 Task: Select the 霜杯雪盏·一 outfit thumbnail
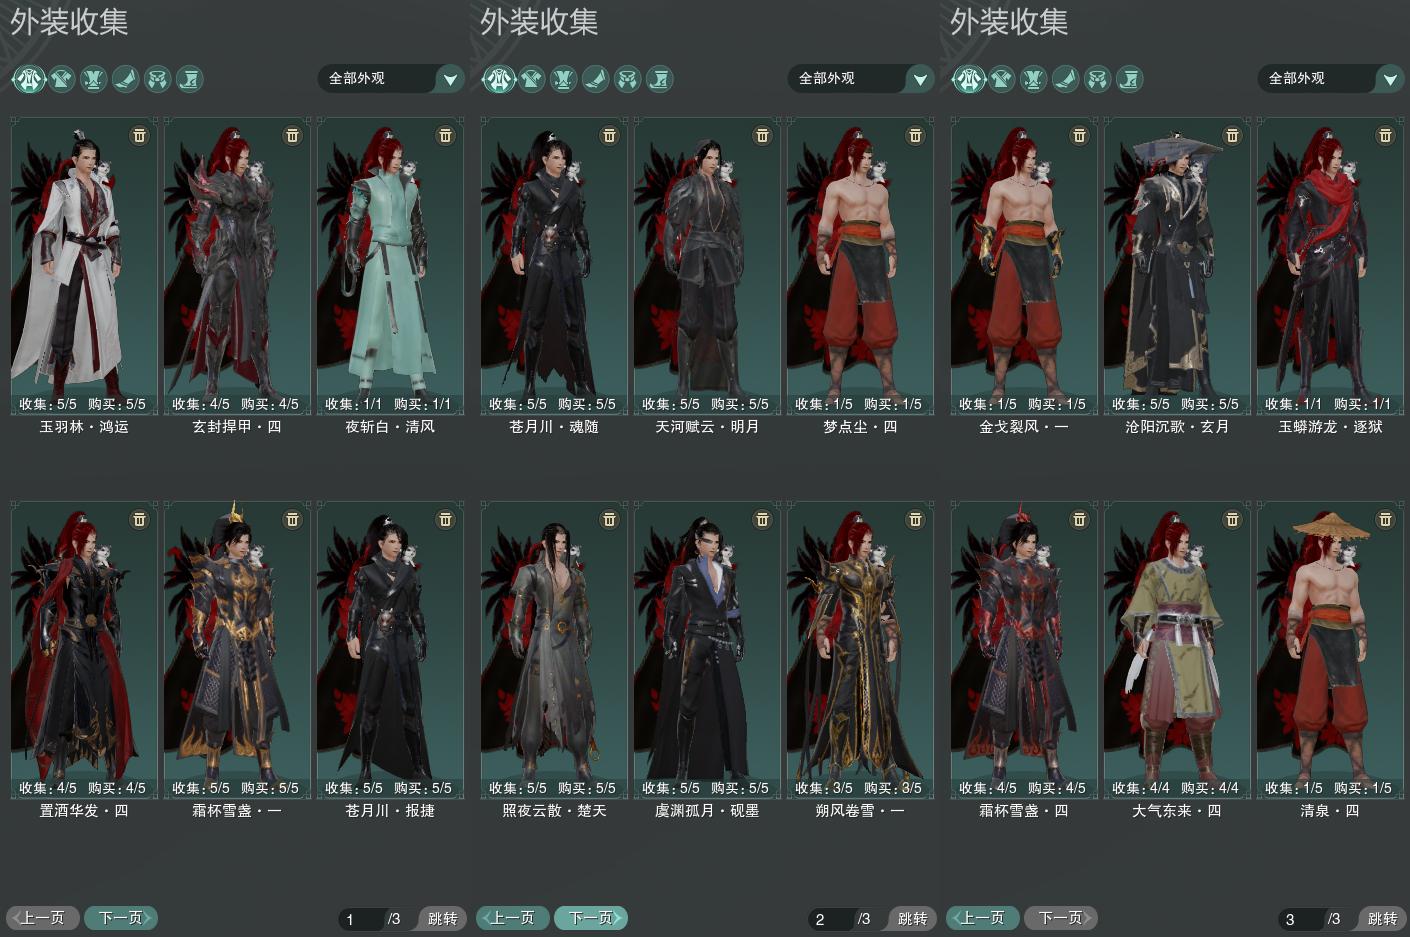click(x=237, y=649)
